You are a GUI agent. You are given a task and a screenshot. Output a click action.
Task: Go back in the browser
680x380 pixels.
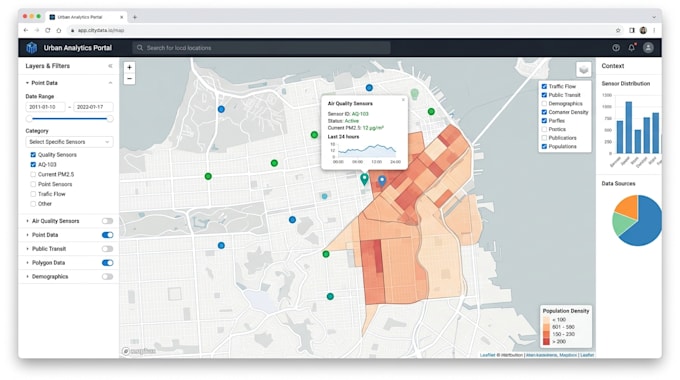tap(26, 30)
